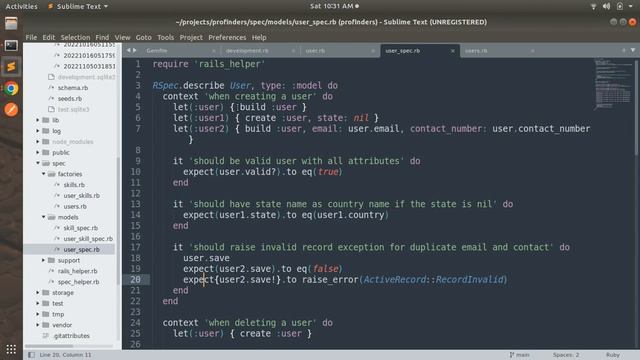Screen dimensions: 640x360
Task: Open spec_helper.rb in the sidebar
Action: [x=78, y=282]
